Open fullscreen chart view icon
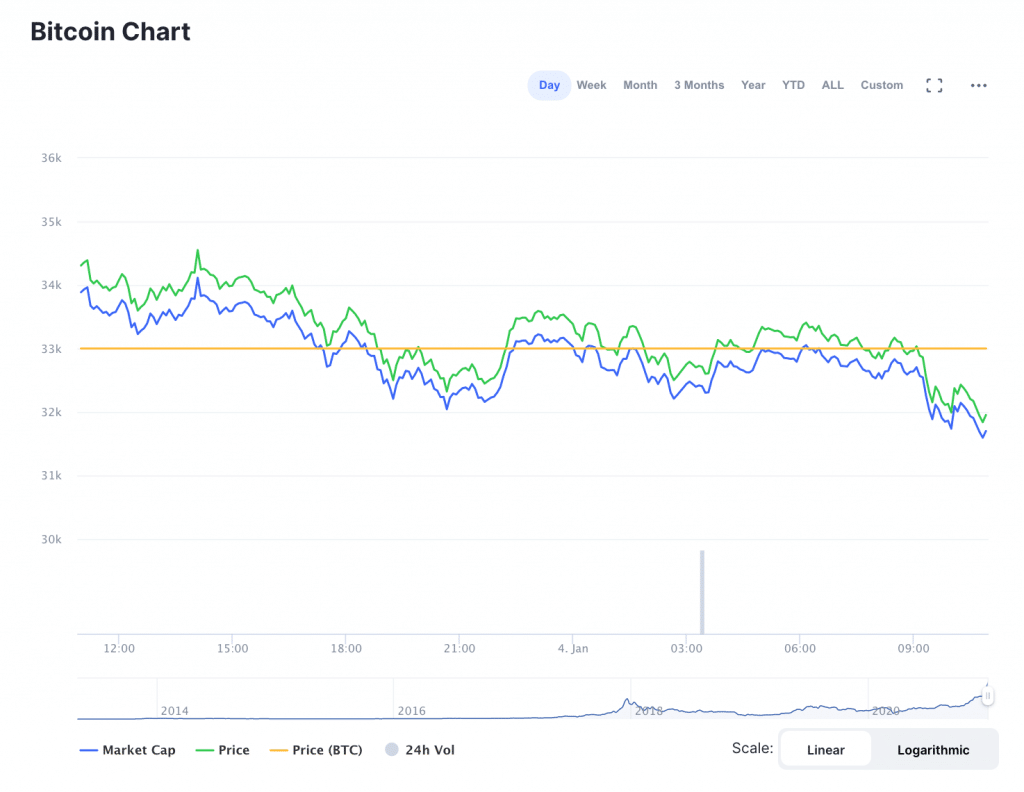Screen dimensions: 1024x792 (934, 85)
